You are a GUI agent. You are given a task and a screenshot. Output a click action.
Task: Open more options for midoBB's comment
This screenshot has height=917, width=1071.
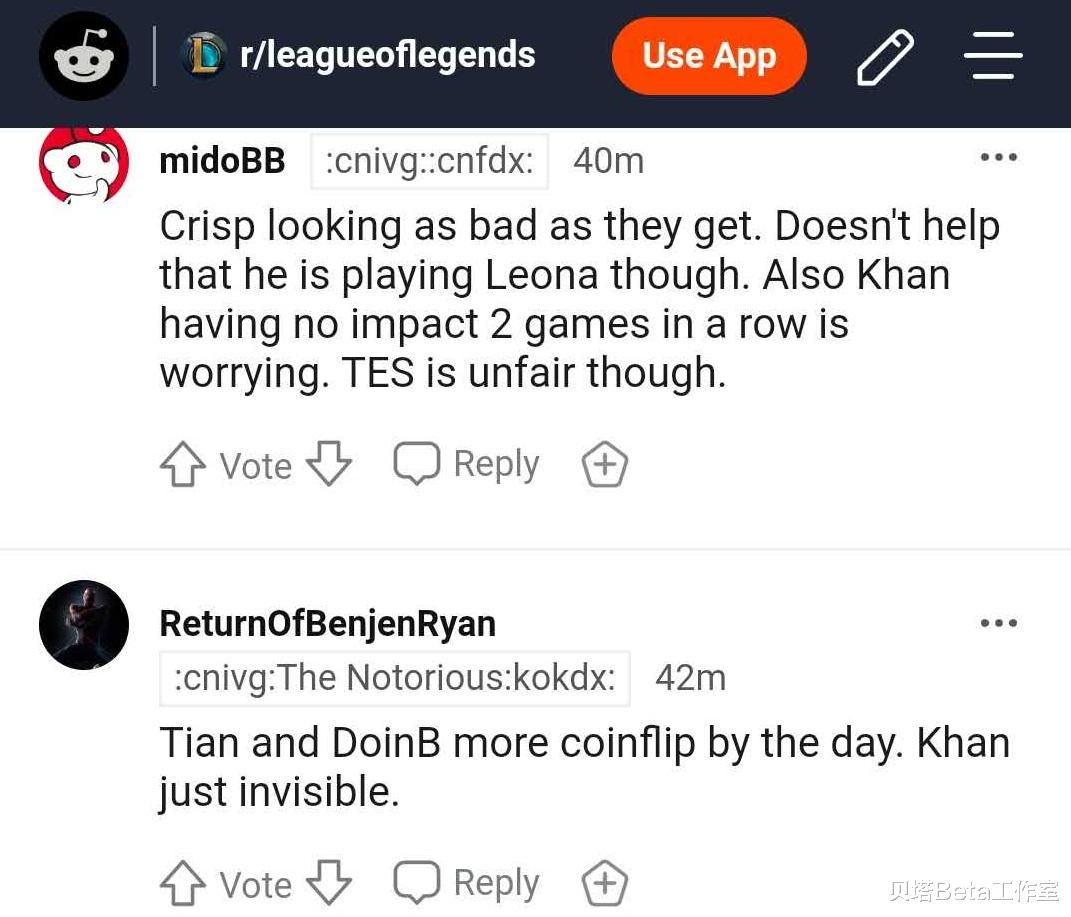point(998,158)
